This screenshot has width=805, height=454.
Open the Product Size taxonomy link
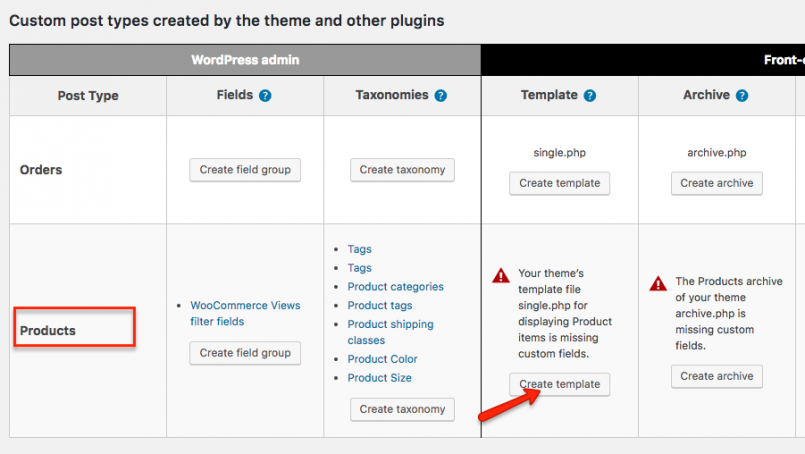click(x=379, y=378)
